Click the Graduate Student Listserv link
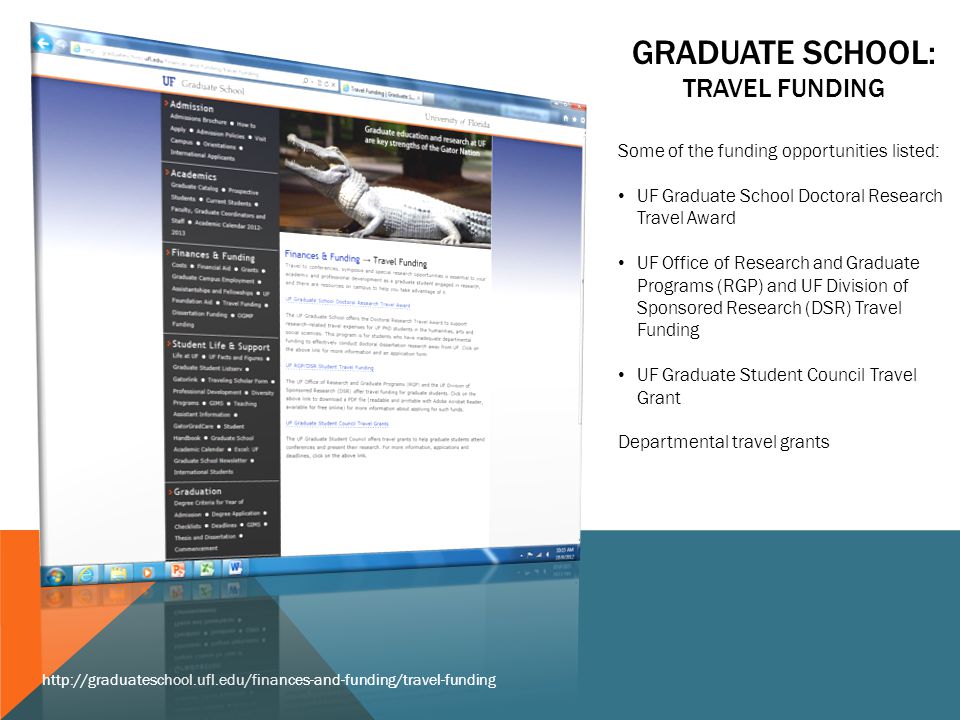This screenshot has height=720, width=960. coord(208,368)
